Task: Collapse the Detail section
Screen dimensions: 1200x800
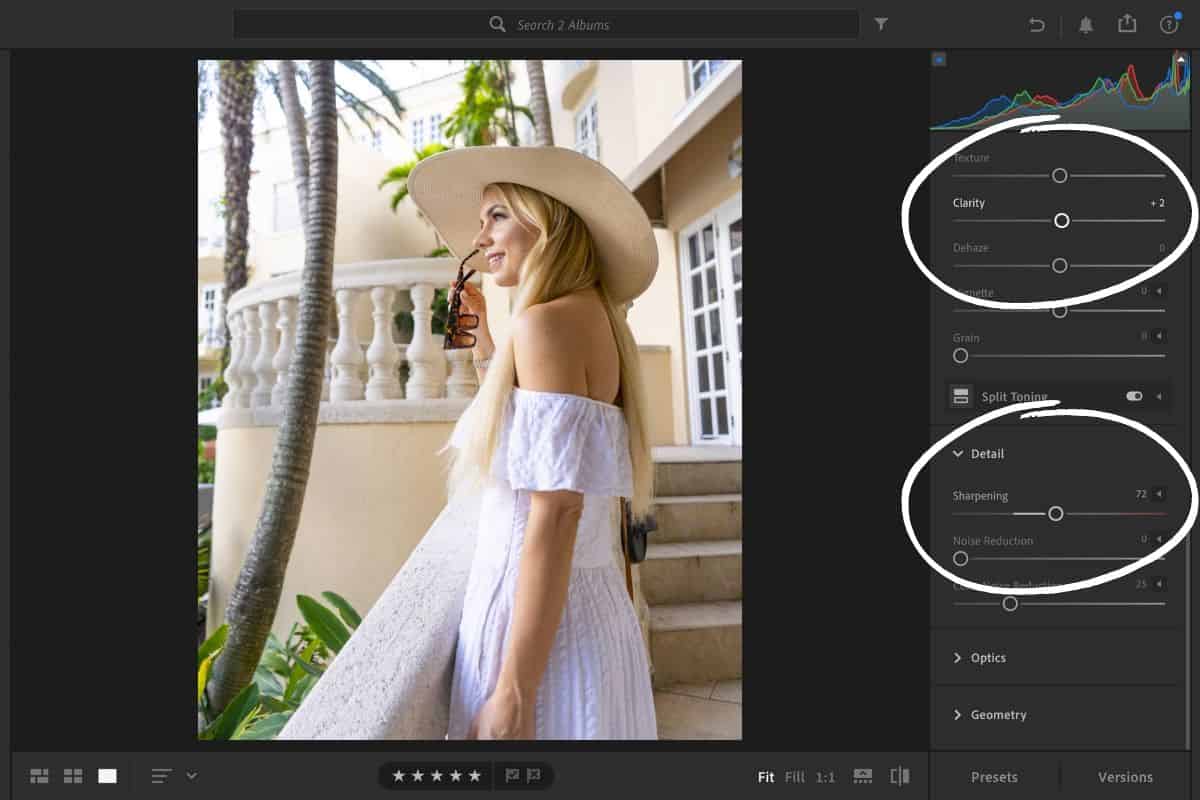Action: pyautogui.click(x=958, y=454)
